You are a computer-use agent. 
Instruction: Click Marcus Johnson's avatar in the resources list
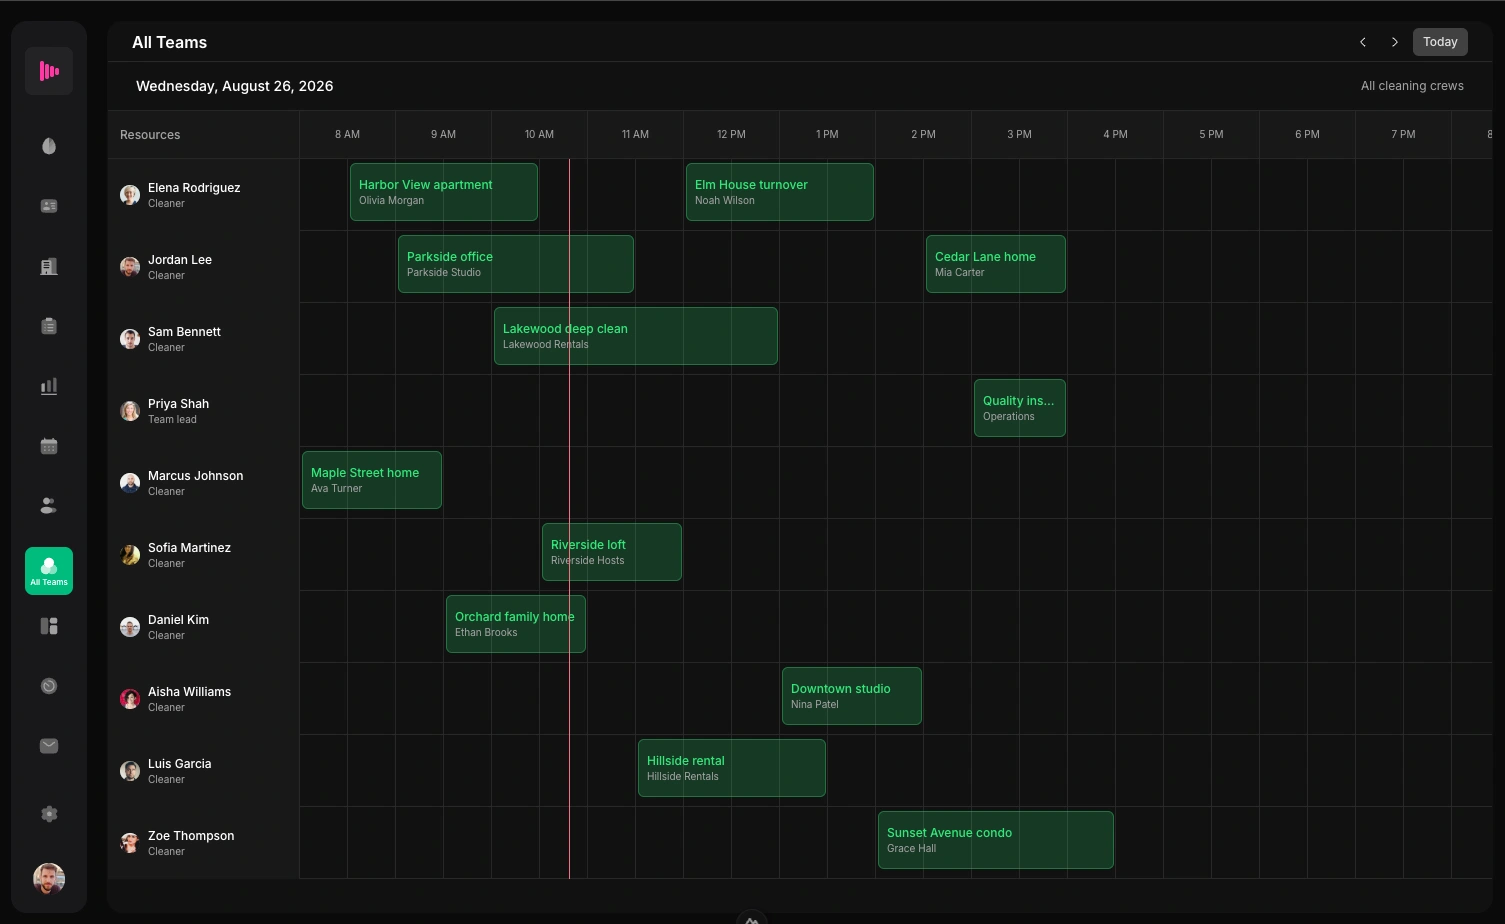click(130, 483)
